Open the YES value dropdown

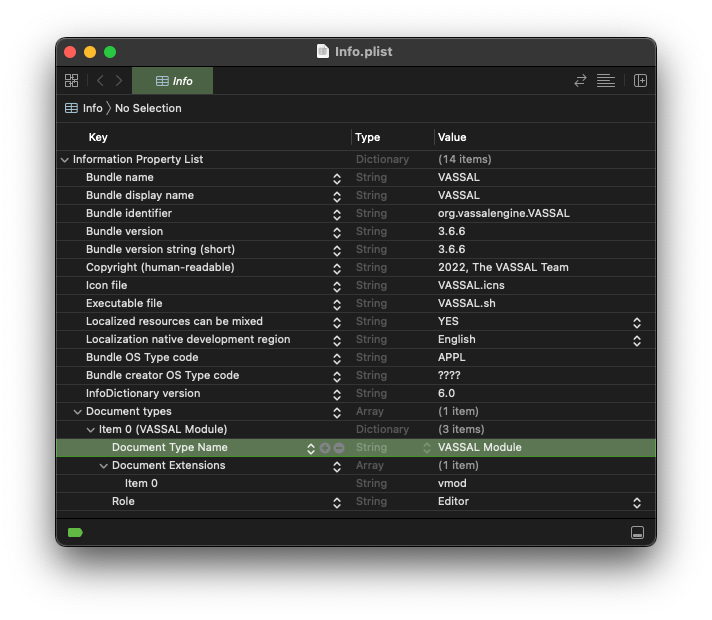[637, 322]
